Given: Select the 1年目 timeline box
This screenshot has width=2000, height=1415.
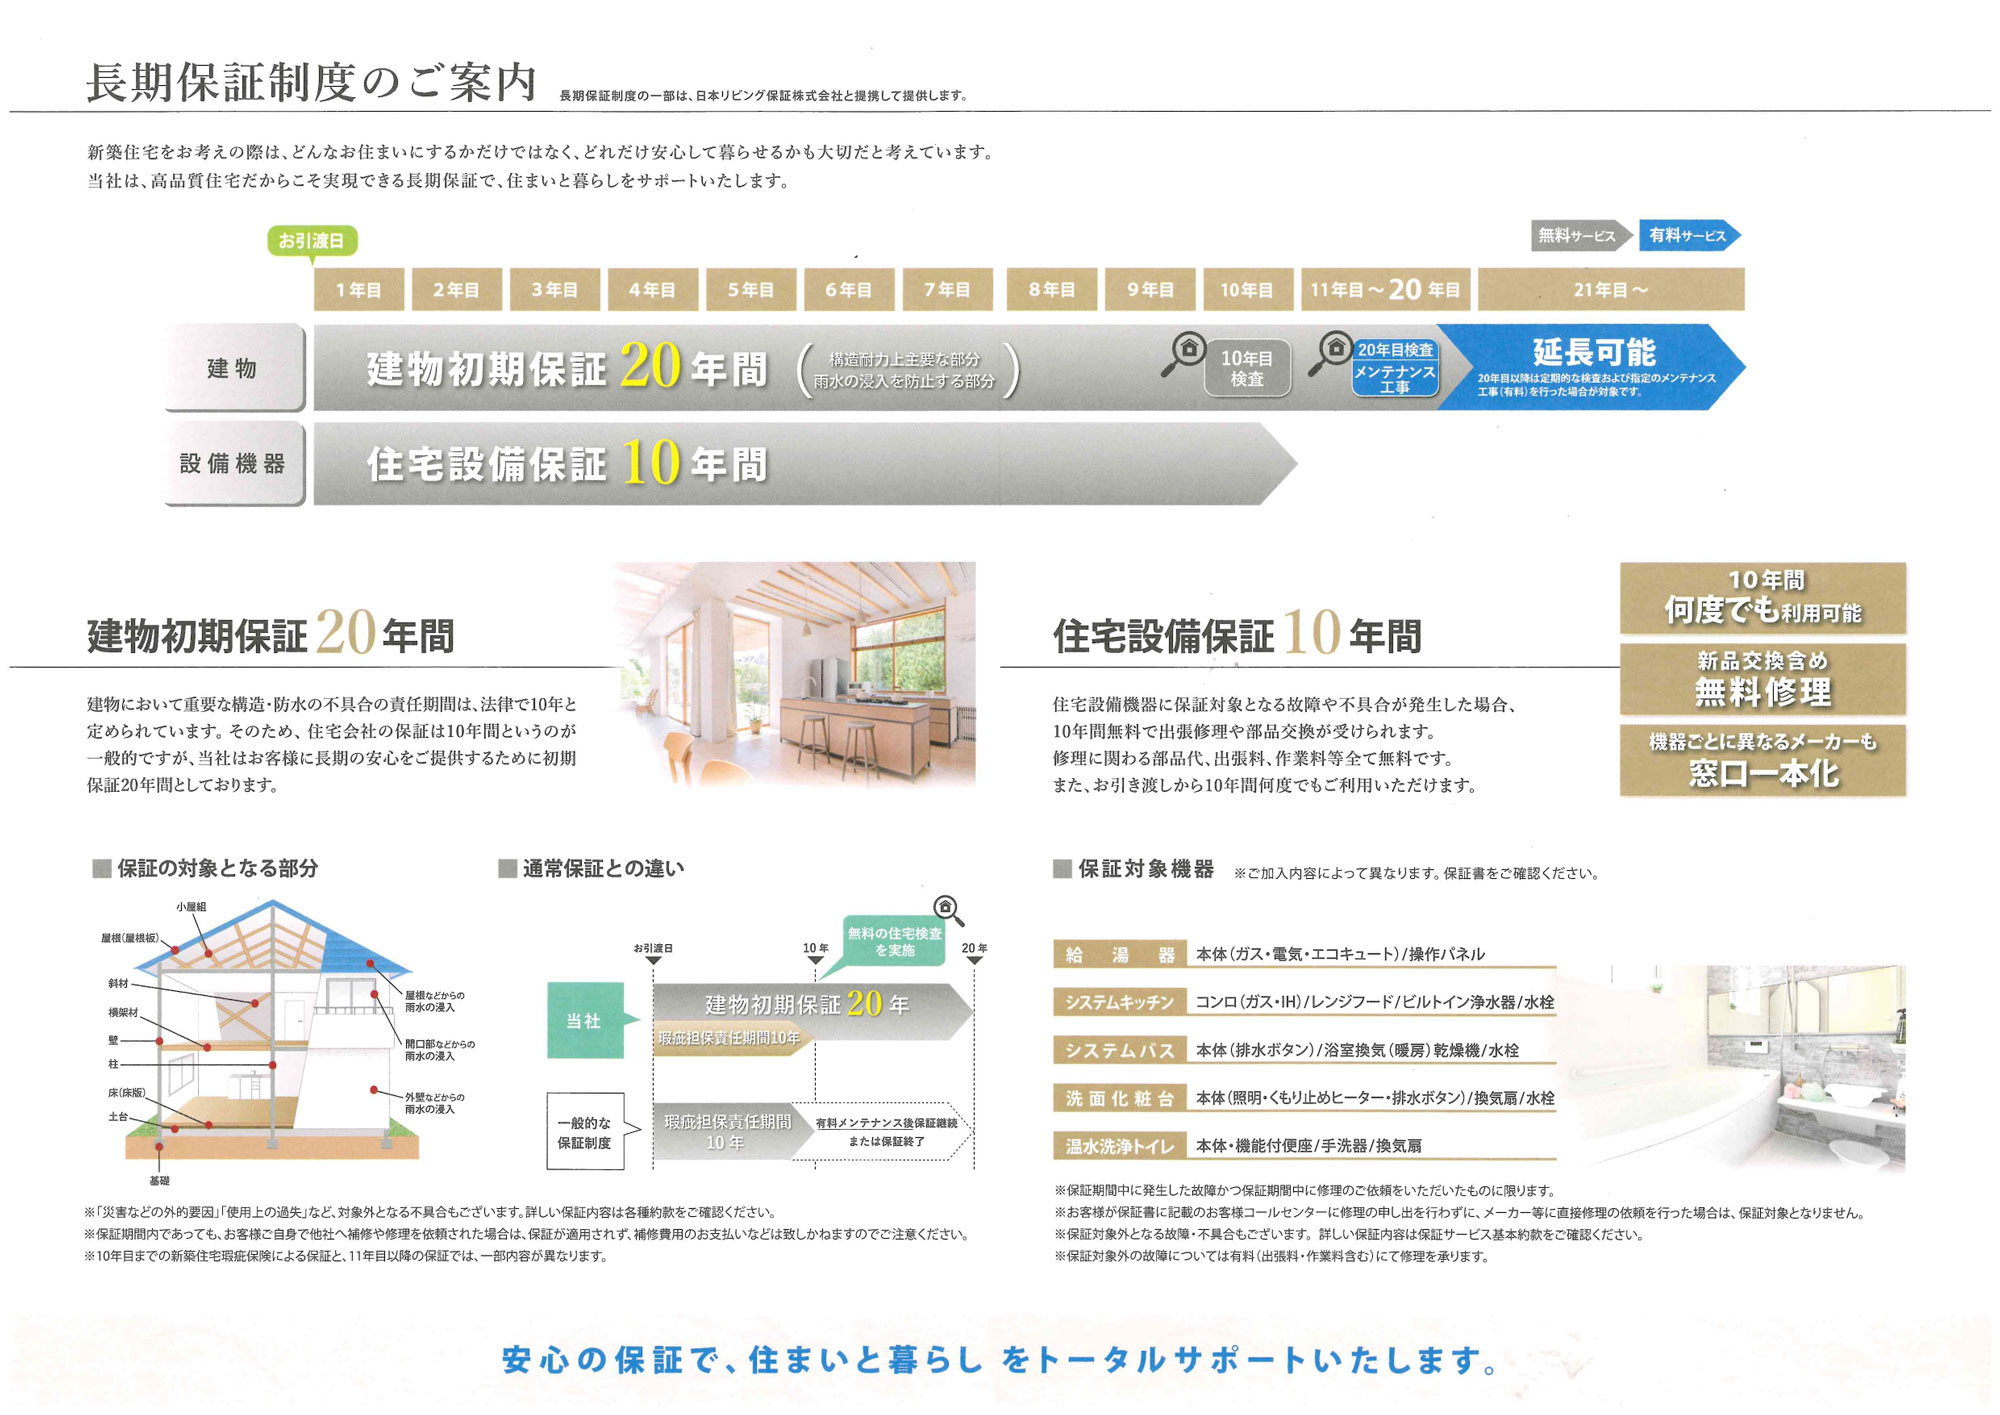Looking at the screenshot, I should (358, 290).
